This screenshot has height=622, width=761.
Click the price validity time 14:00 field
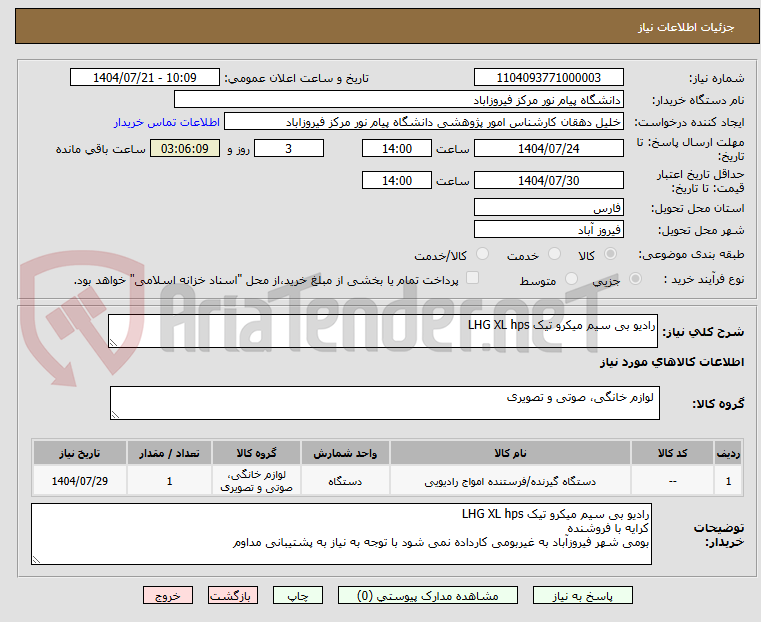[x=397, y=180]
